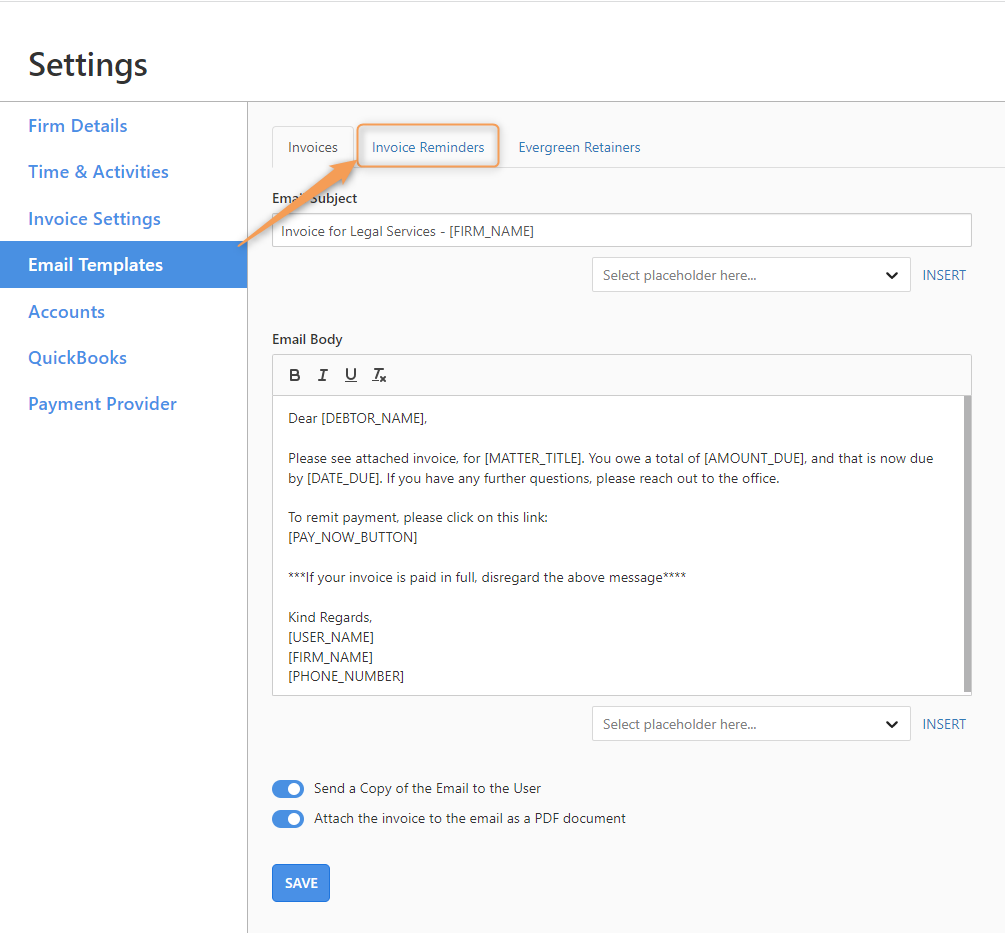Go to Firm Details settings

point(78,126)
